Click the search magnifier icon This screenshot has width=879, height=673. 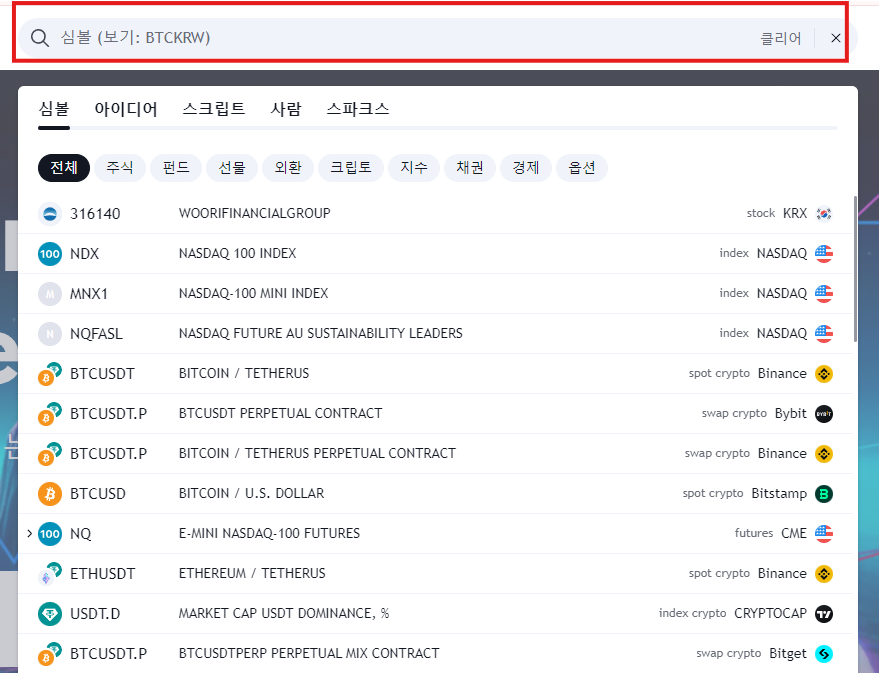tap(40, 38)
